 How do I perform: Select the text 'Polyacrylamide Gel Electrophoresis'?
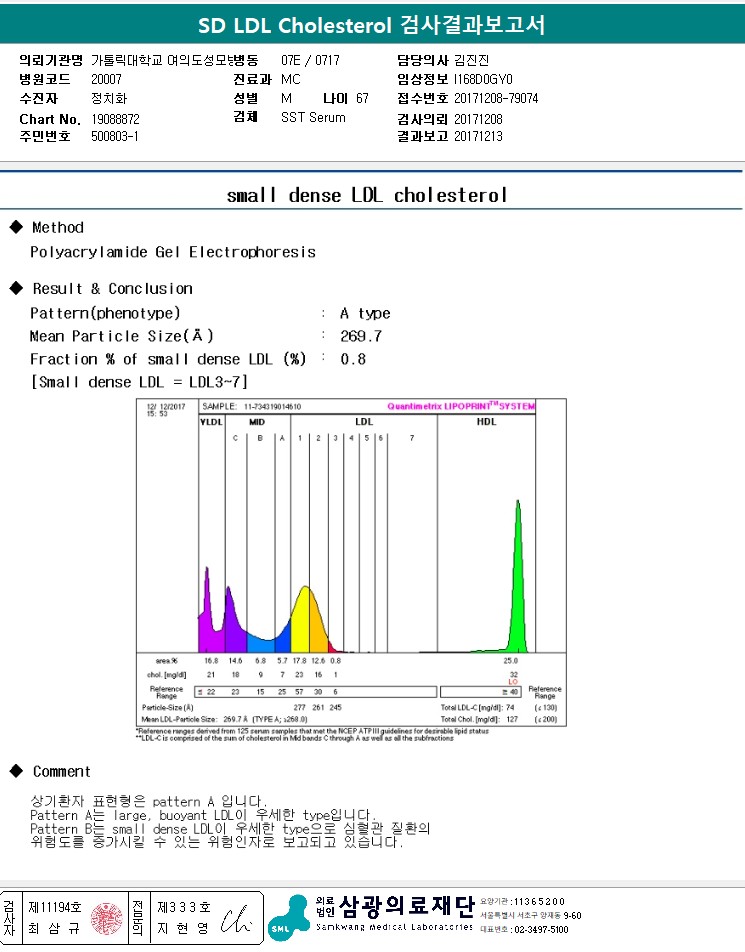click(x=173, y=252)
